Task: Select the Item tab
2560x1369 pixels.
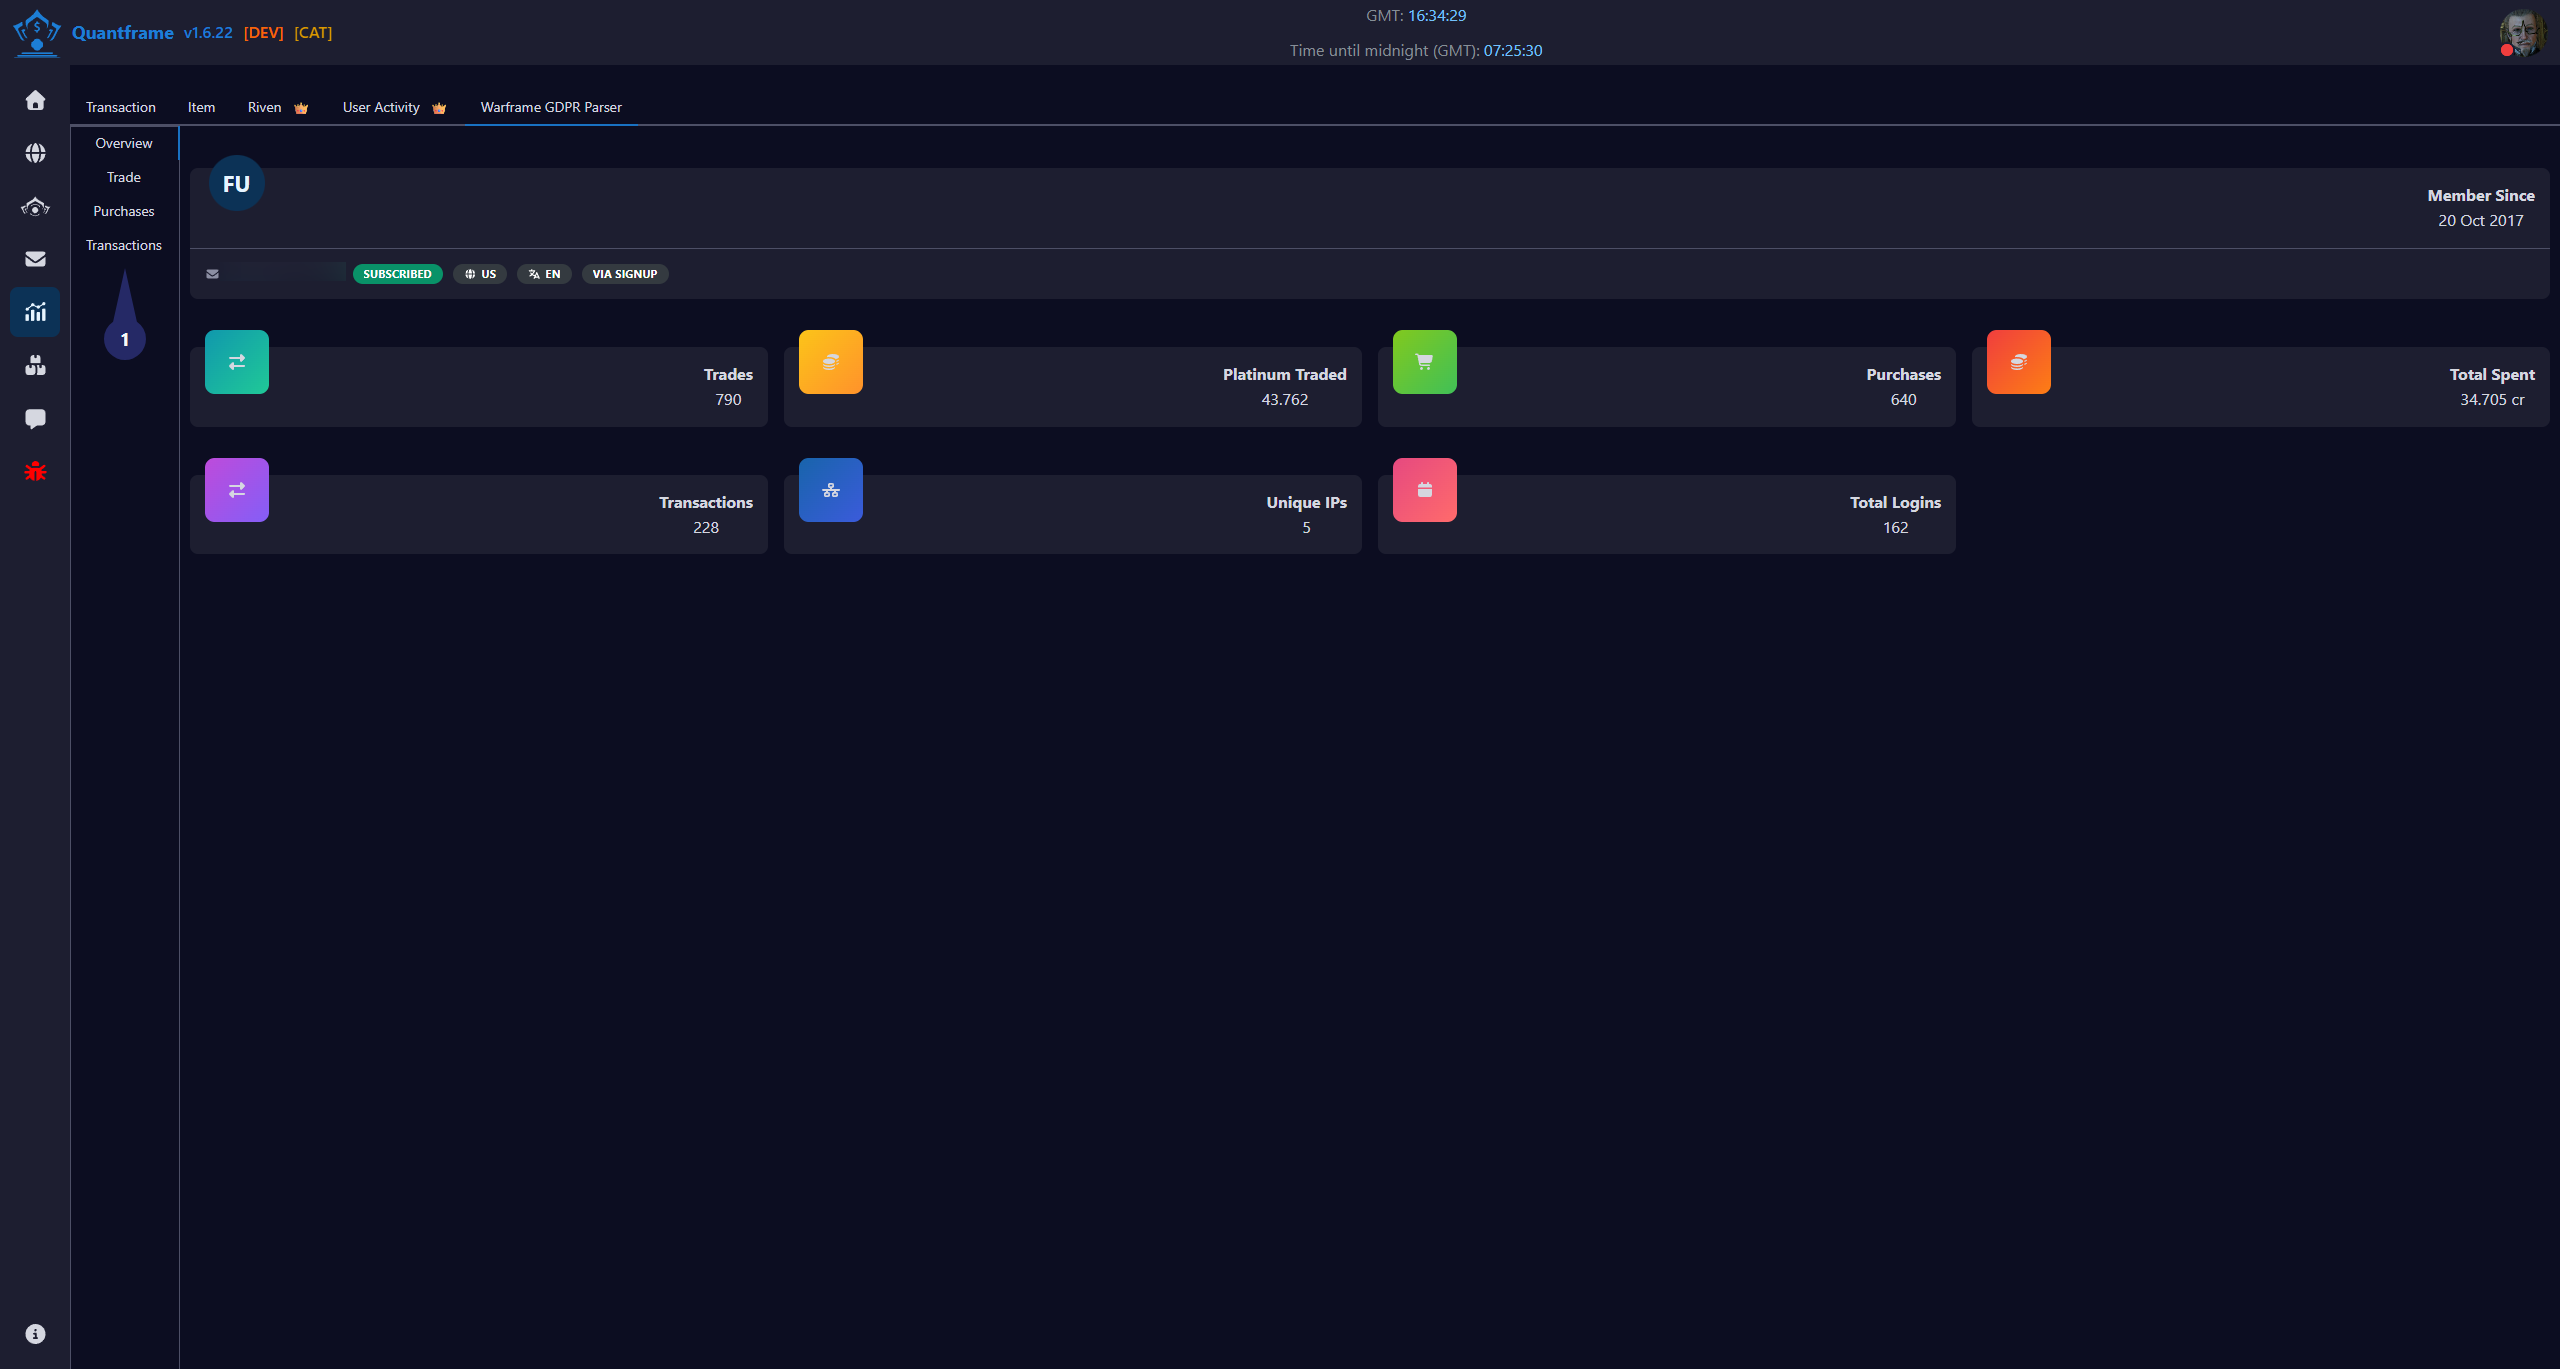Action: (x=201, y=107)
